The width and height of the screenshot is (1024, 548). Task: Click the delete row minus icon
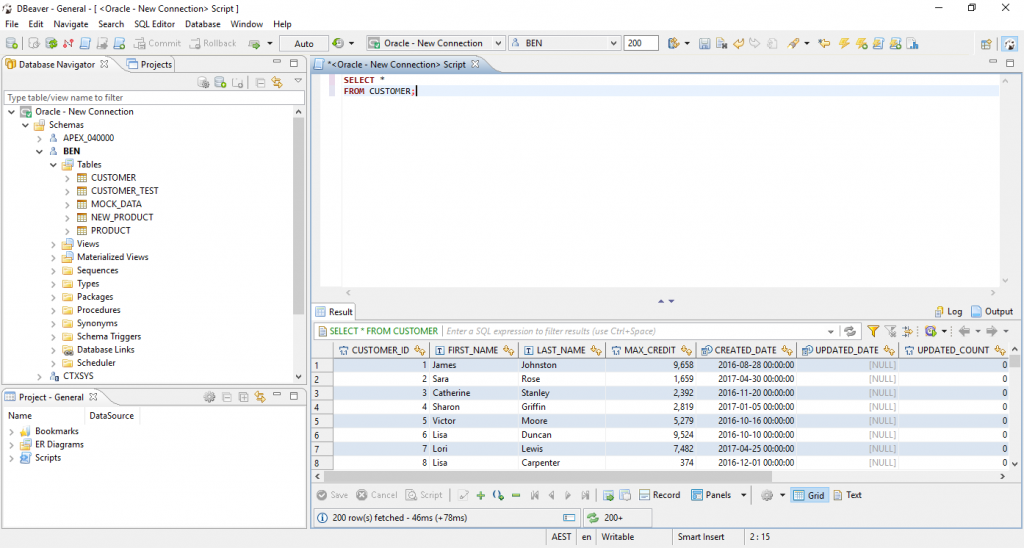(516, 495)
